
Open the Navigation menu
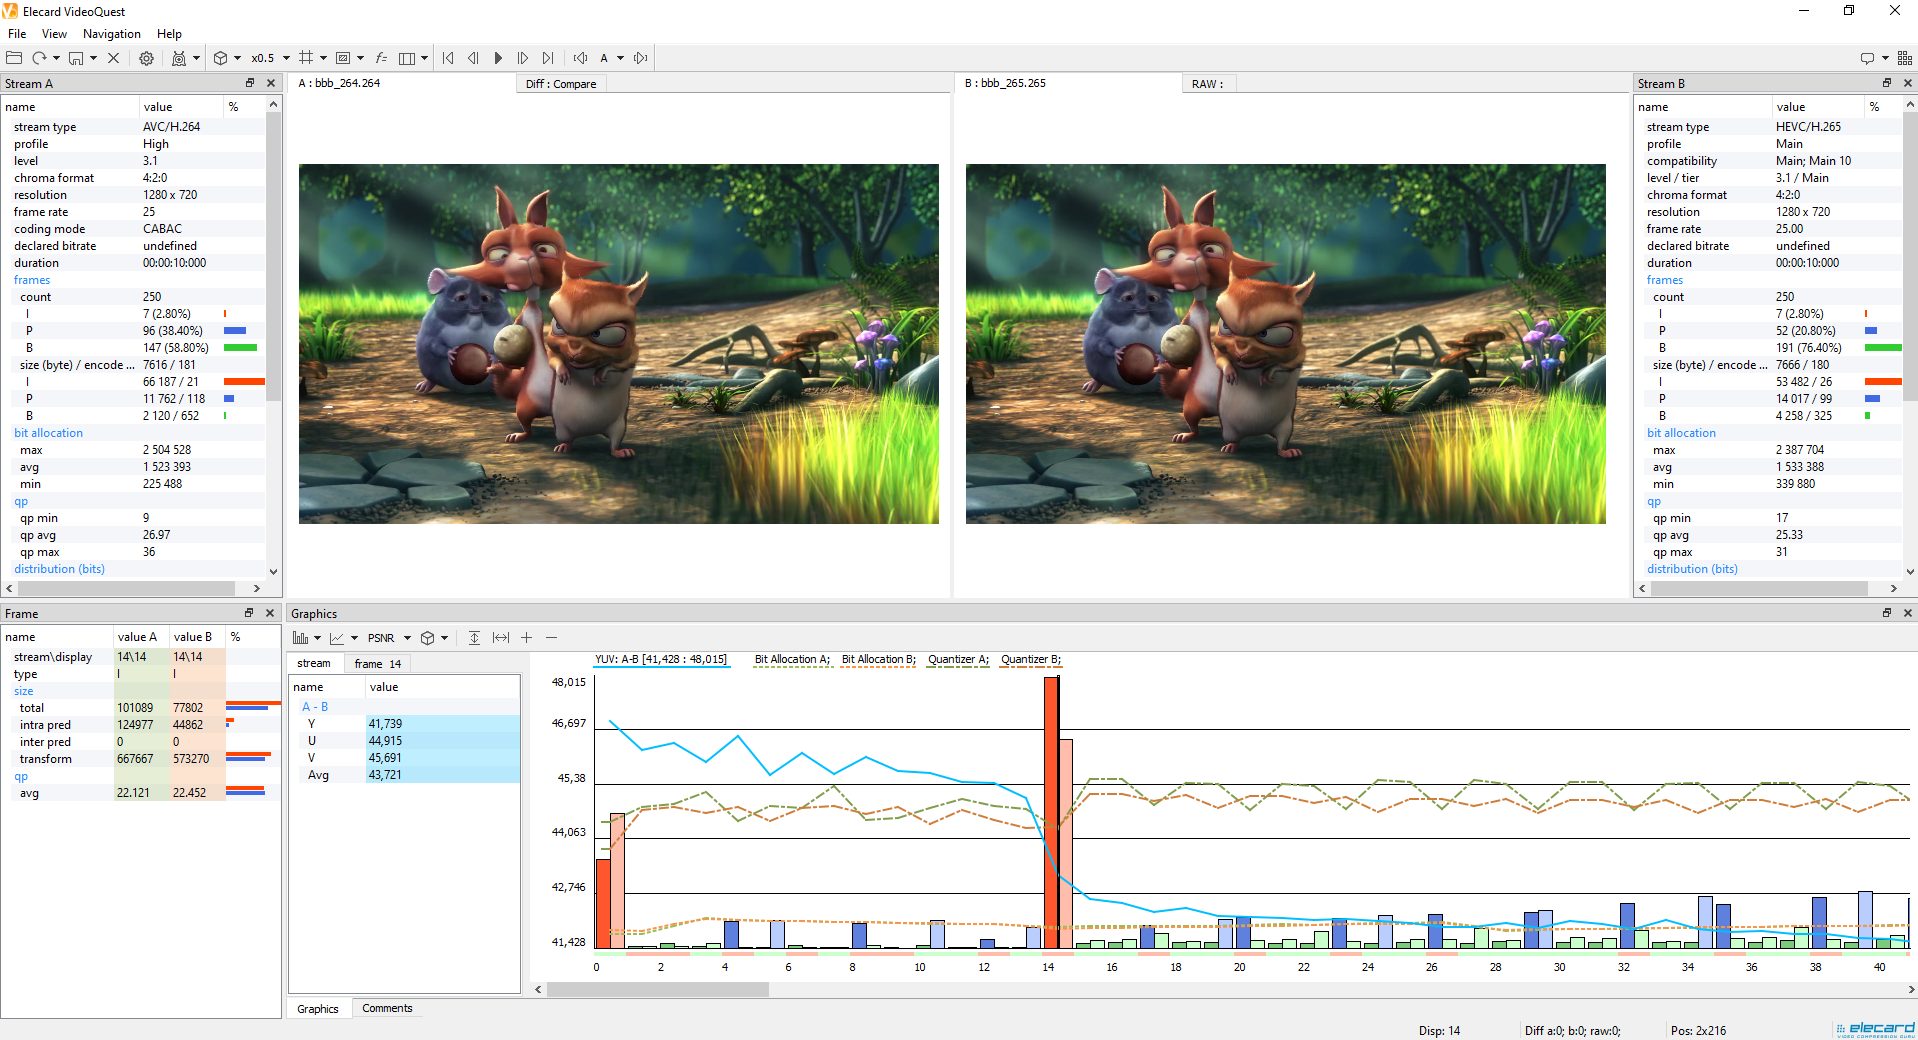tap(110, 33)
